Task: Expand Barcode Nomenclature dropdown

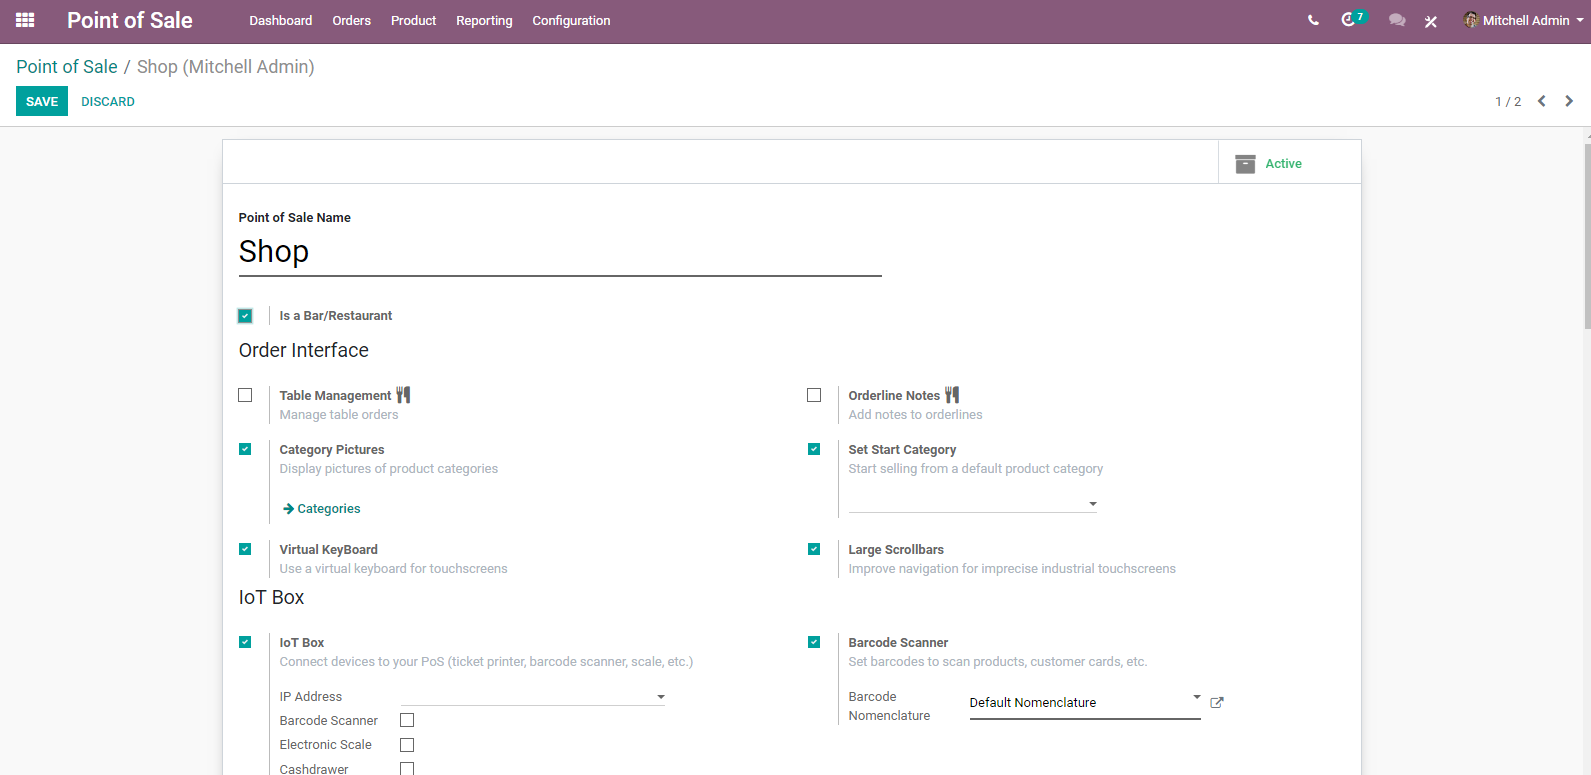Action: click(x=1085, y=703)
